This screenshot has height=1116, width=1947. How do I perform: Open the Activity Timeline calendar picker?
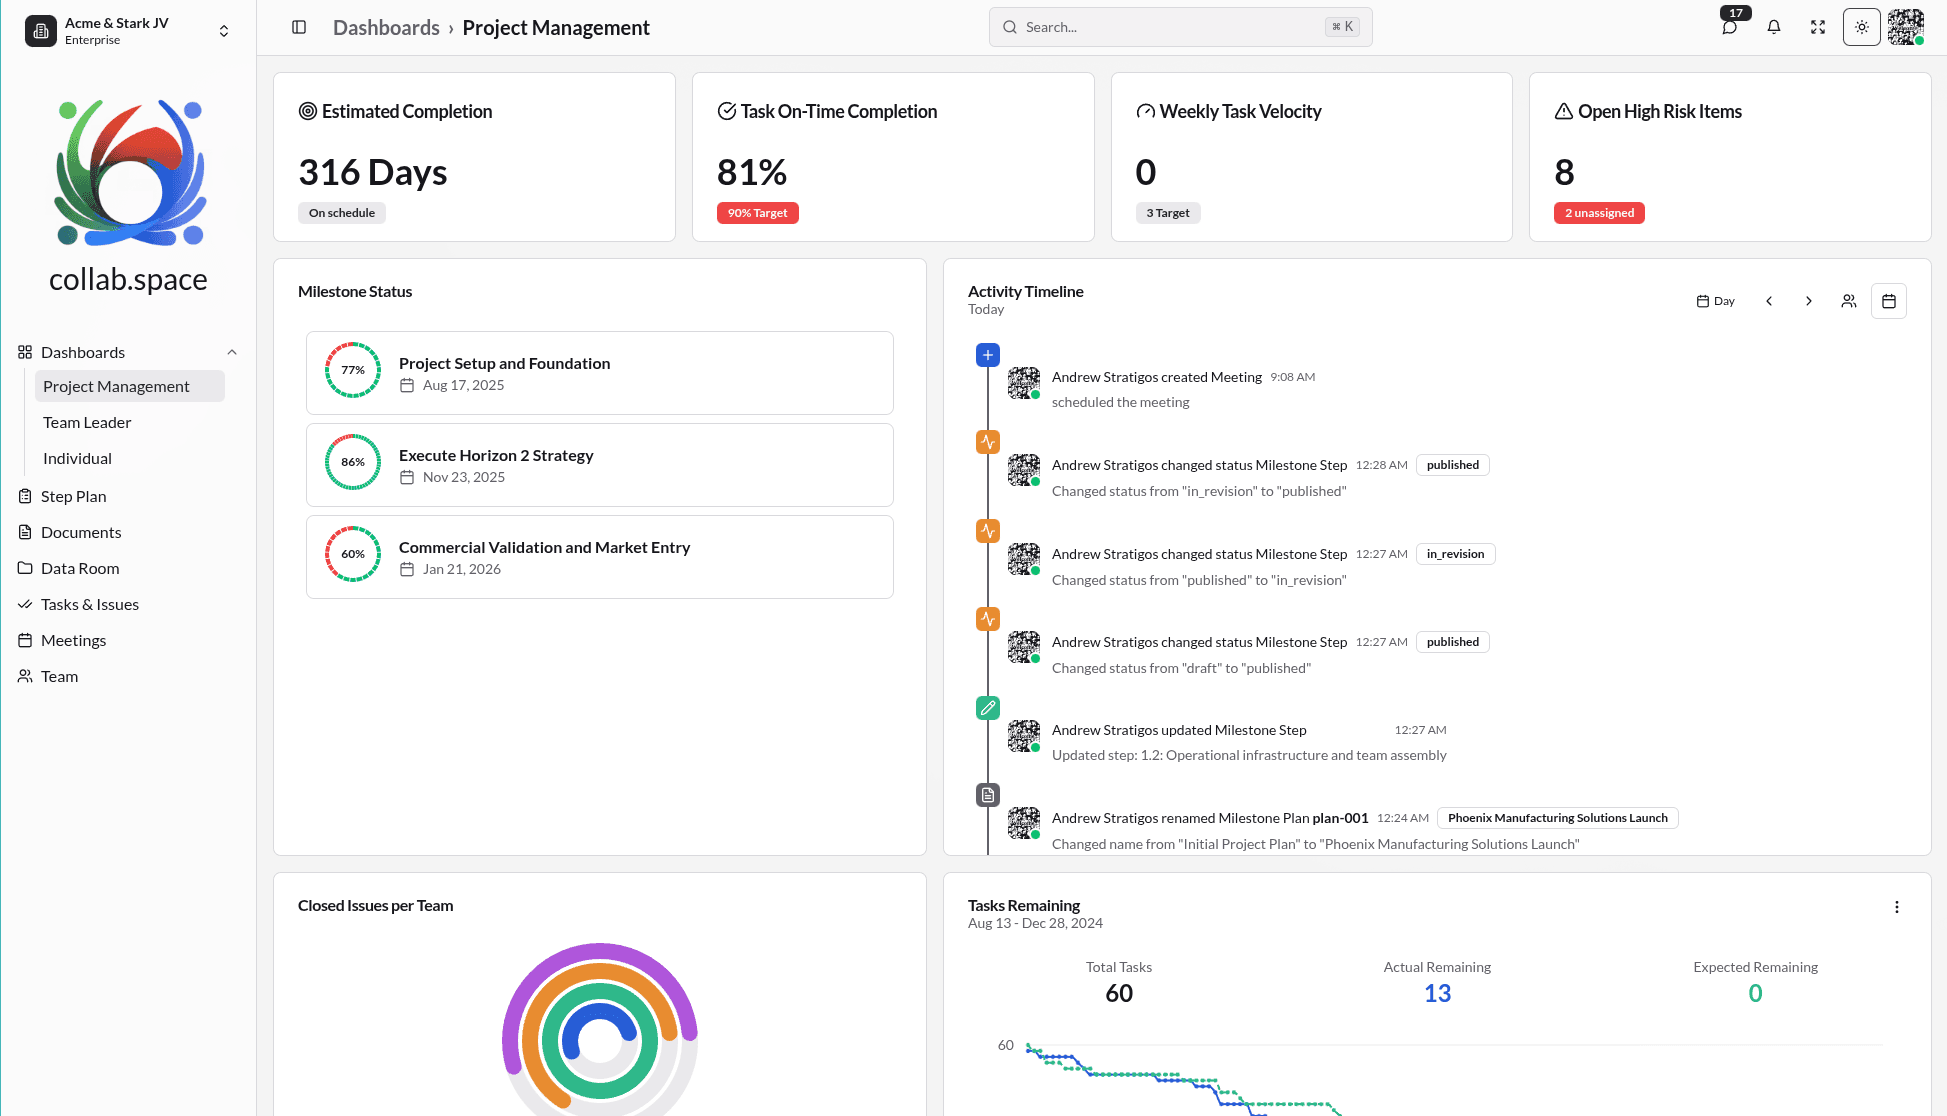[1888, 301]
